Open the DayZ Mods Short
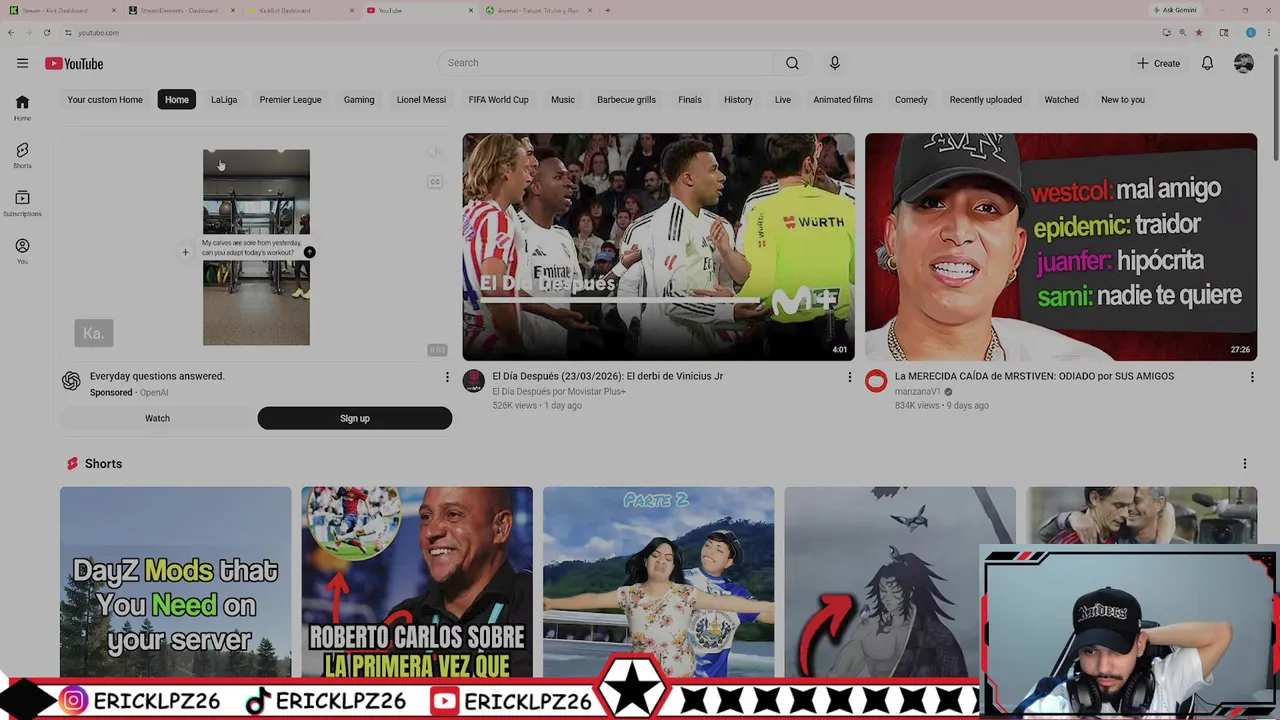The width and height of the screenshot is (1280, 720). [x=175, y=582]
